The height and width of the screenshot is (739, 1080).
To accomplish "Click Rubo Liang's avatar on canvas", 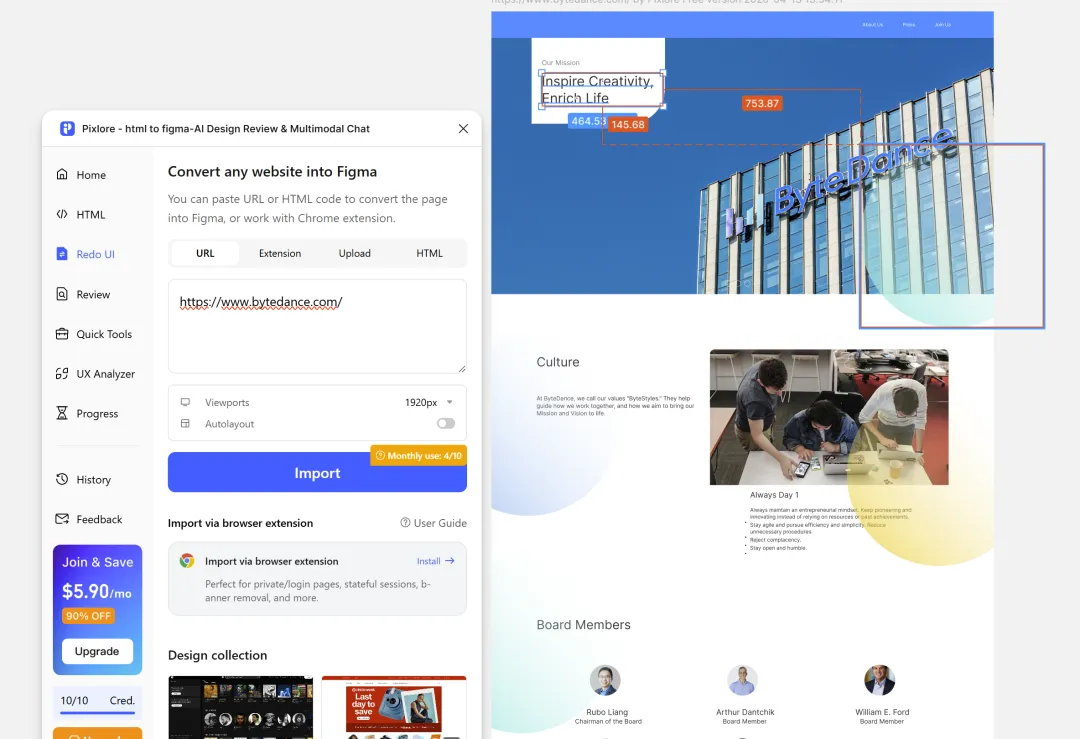I will point(605,680).
